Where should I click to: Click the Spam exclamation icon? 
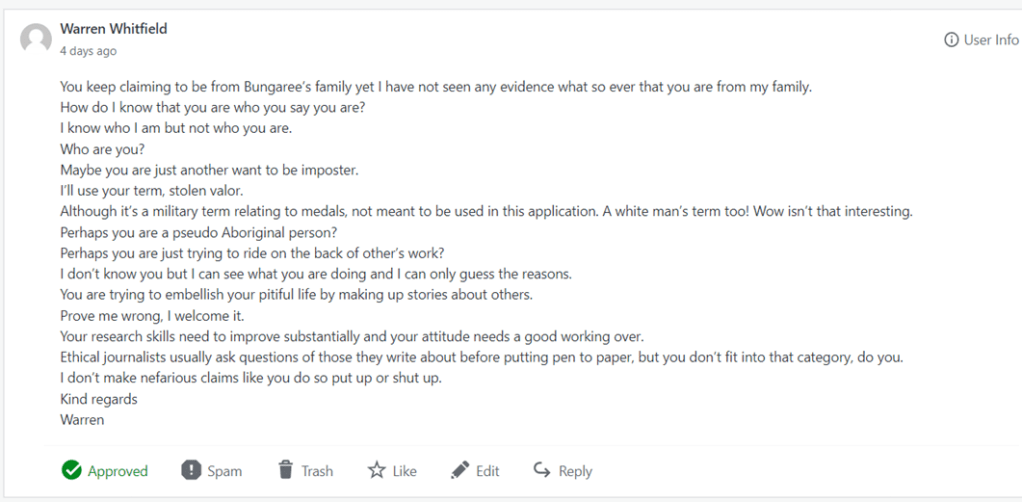pyautogui.click(x=191, y=470)
